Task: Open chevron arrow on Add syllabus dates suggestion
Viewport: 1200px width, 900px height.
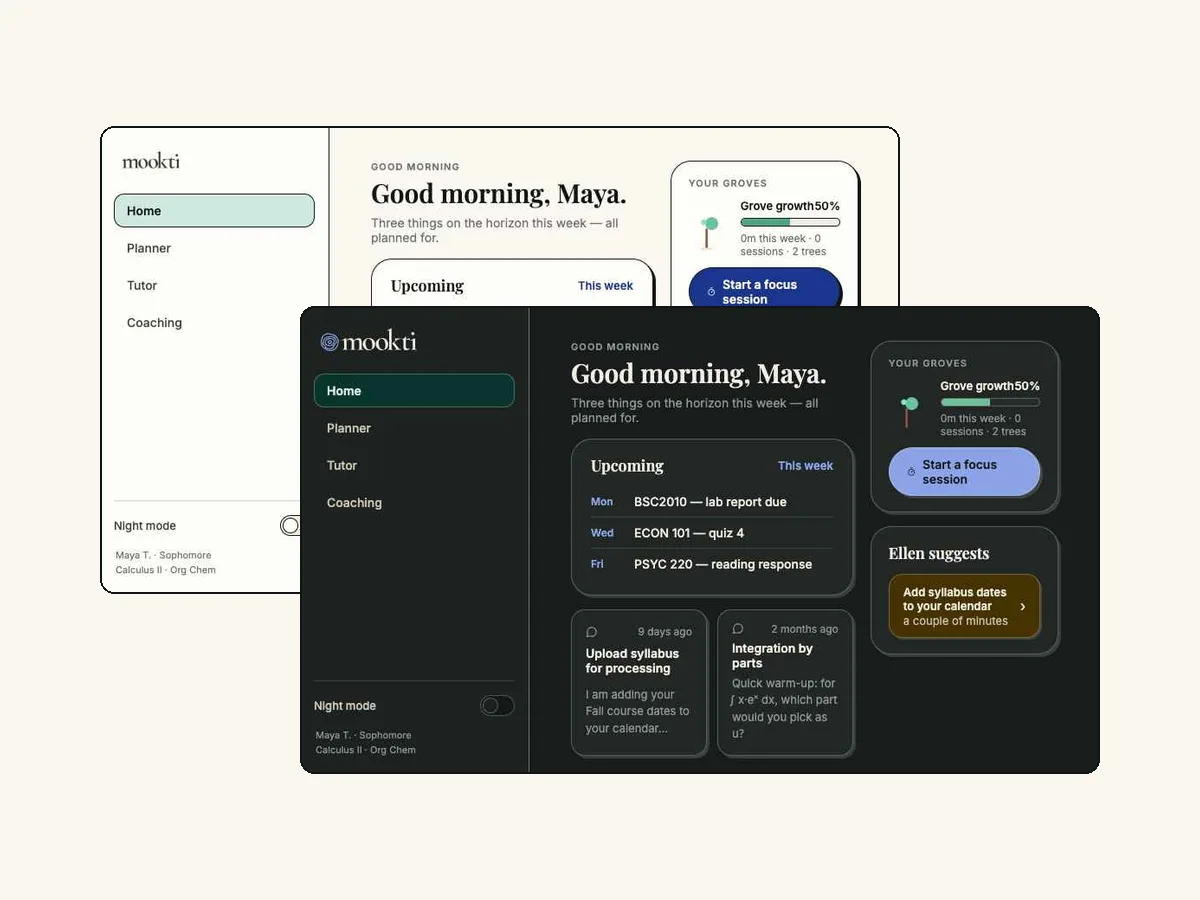Action: (1022, 607)
